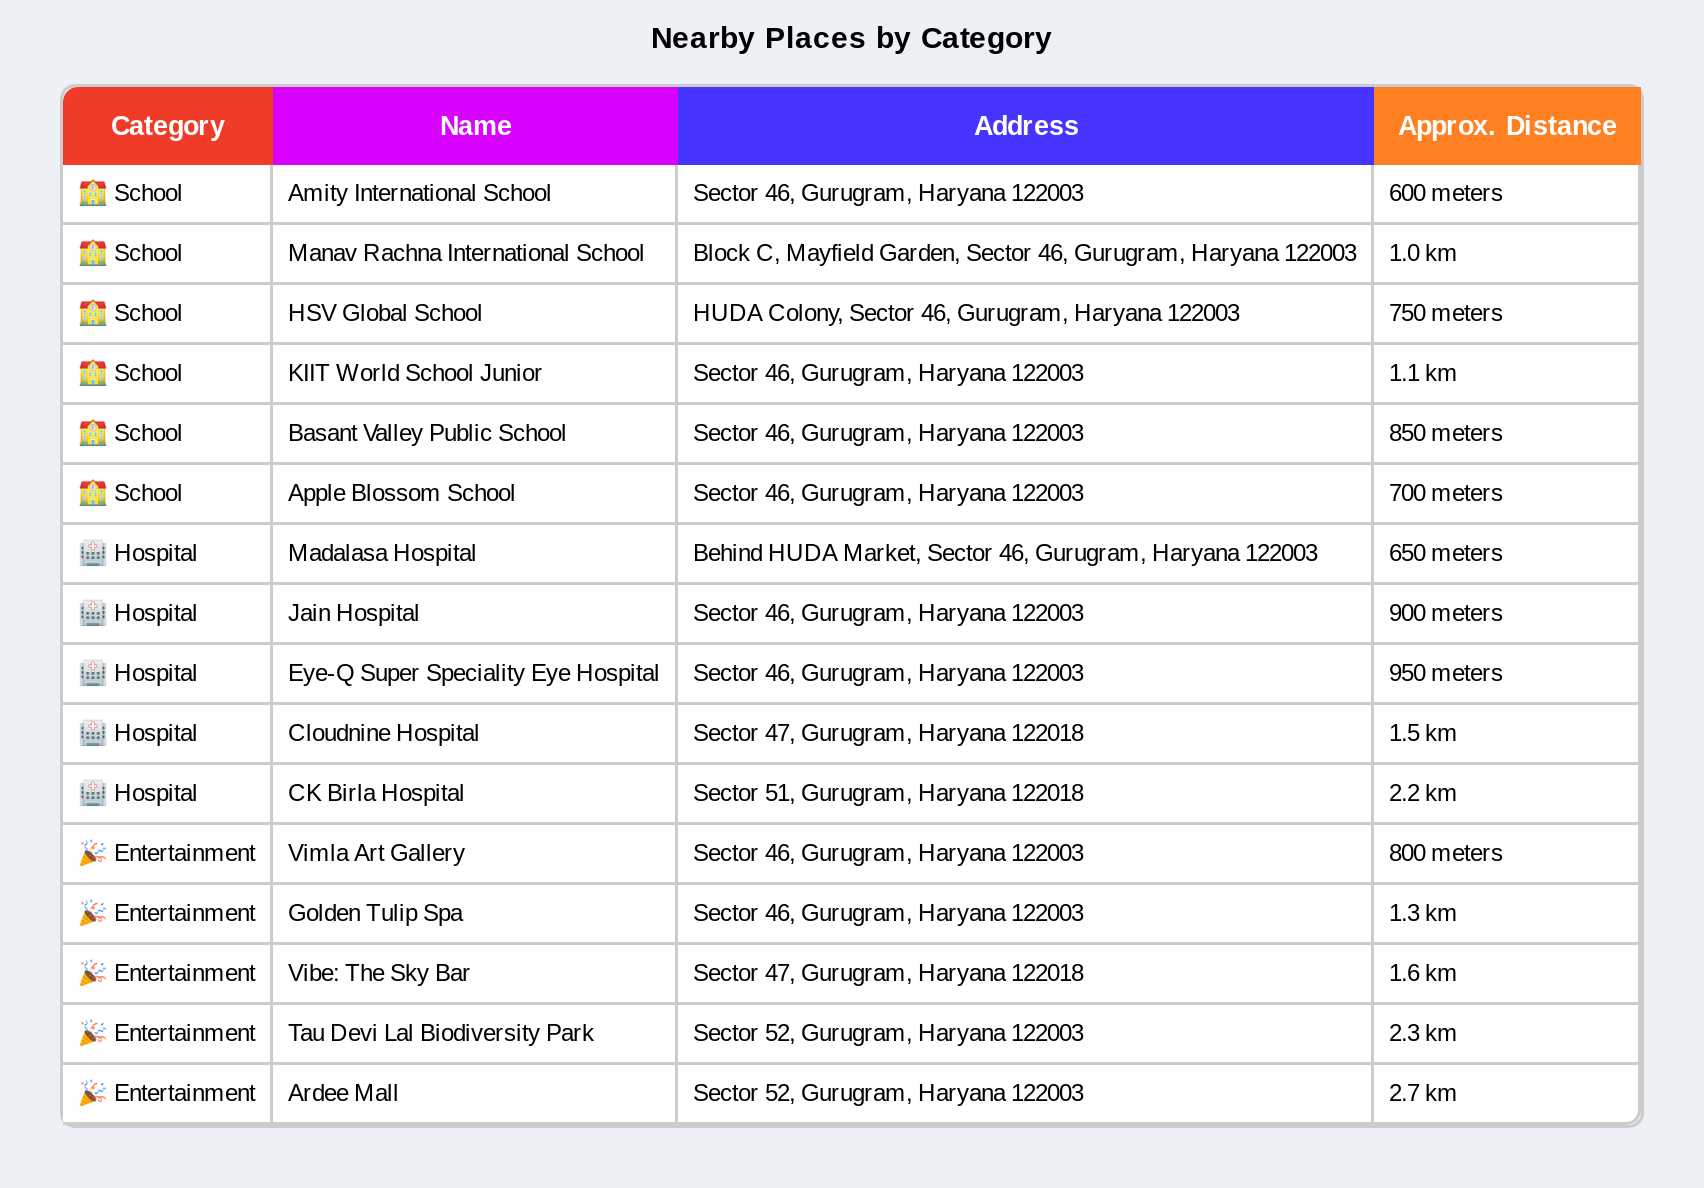The image size is (1704, 1188).
Task: Click the party icon in Vimla Art Gallery row
Action: 93,853
